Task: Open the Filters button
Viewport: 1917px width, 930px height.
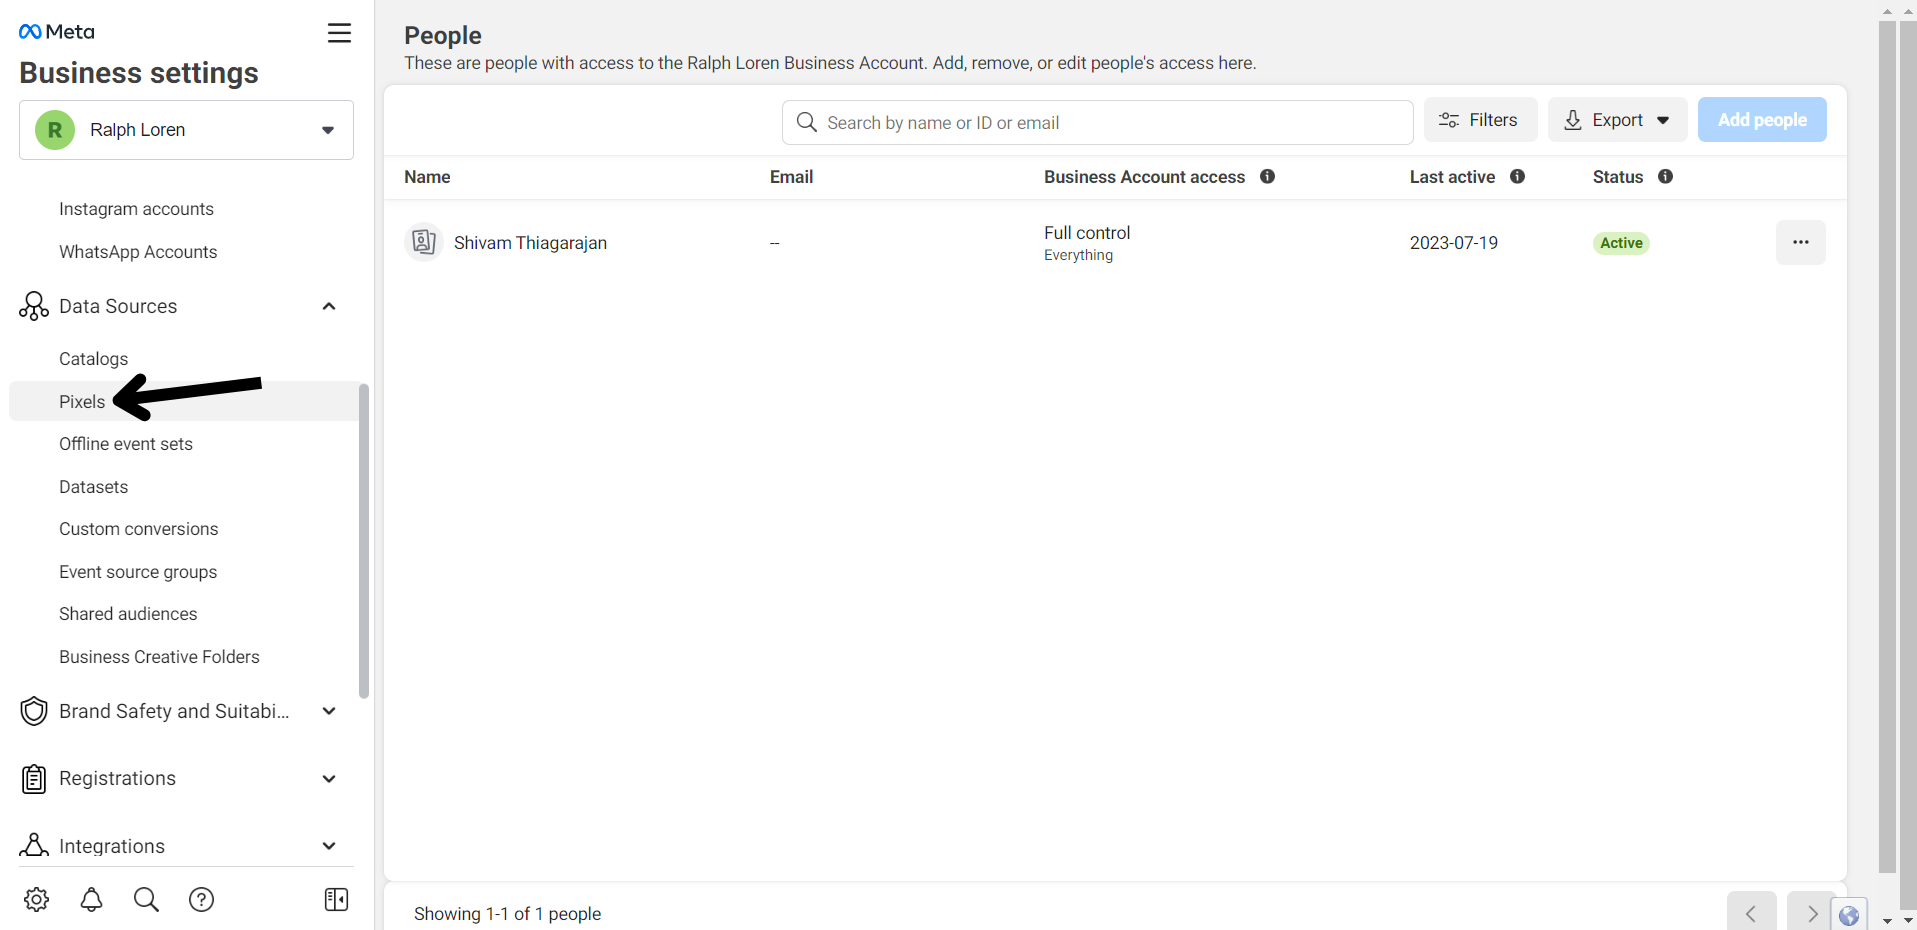Action: 1480,120
